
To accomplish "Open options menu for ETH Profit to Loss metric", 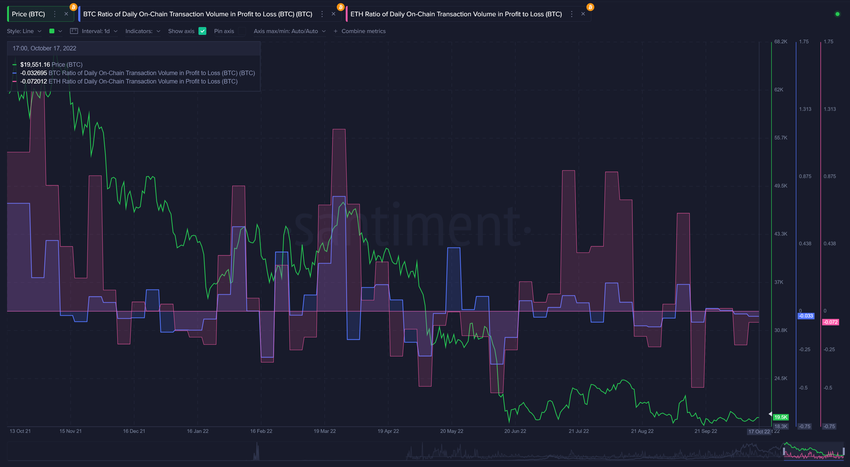I will click(x=575, y=16).
